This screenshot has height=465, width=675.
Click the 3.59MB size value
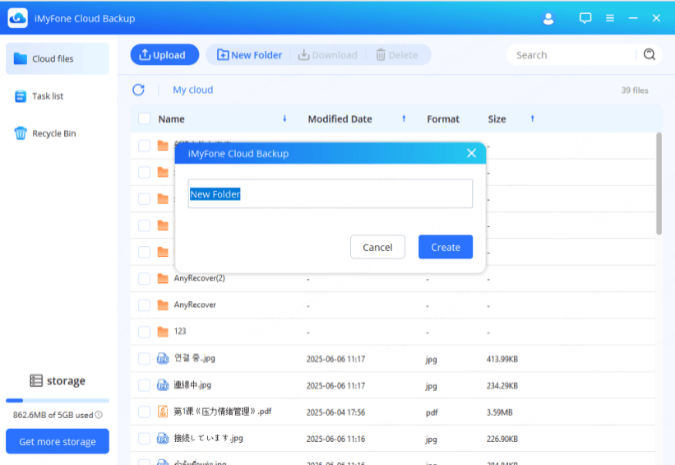coord(499,412)
